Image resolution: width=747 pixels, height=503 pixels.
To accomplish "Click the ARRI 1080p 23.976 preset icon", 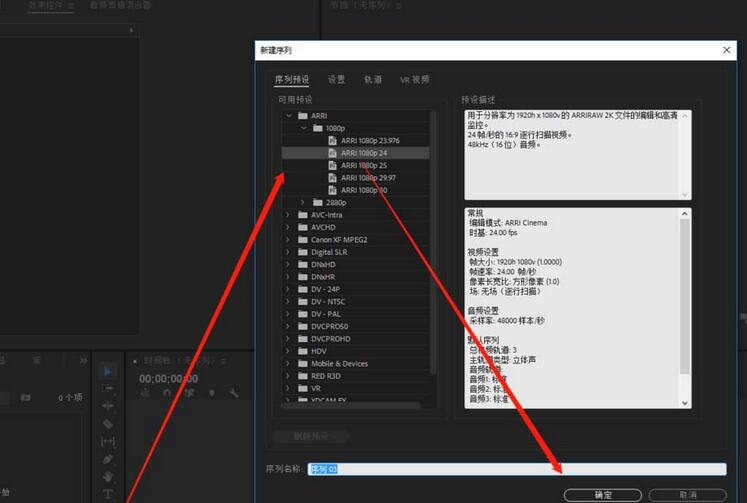I will click(x=333, y=141).
